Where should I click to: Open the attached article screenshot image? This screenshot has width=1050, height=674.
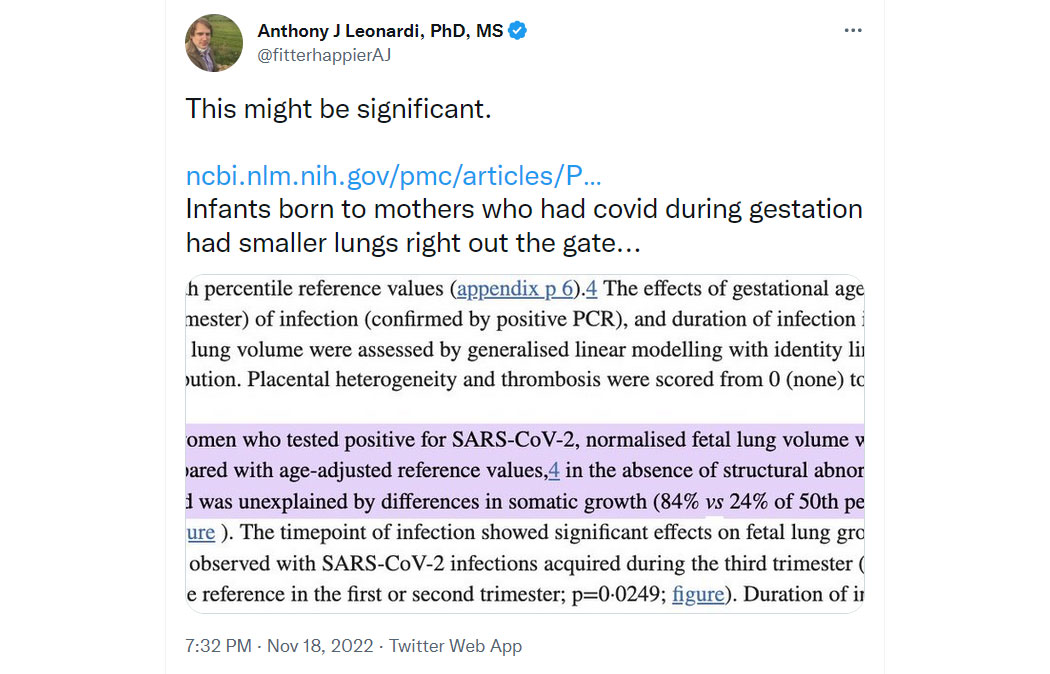525,444
